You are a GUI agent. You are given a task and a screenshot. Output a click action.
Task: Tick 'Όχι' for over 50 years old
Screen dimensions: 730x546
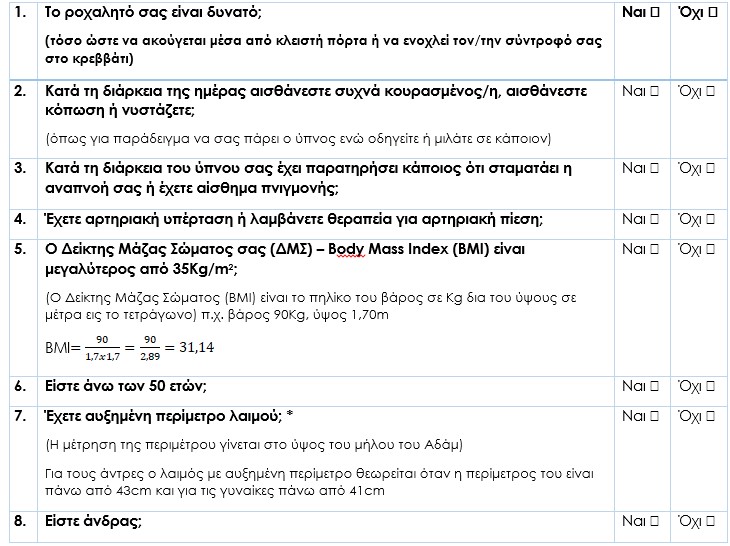[710, 385]
